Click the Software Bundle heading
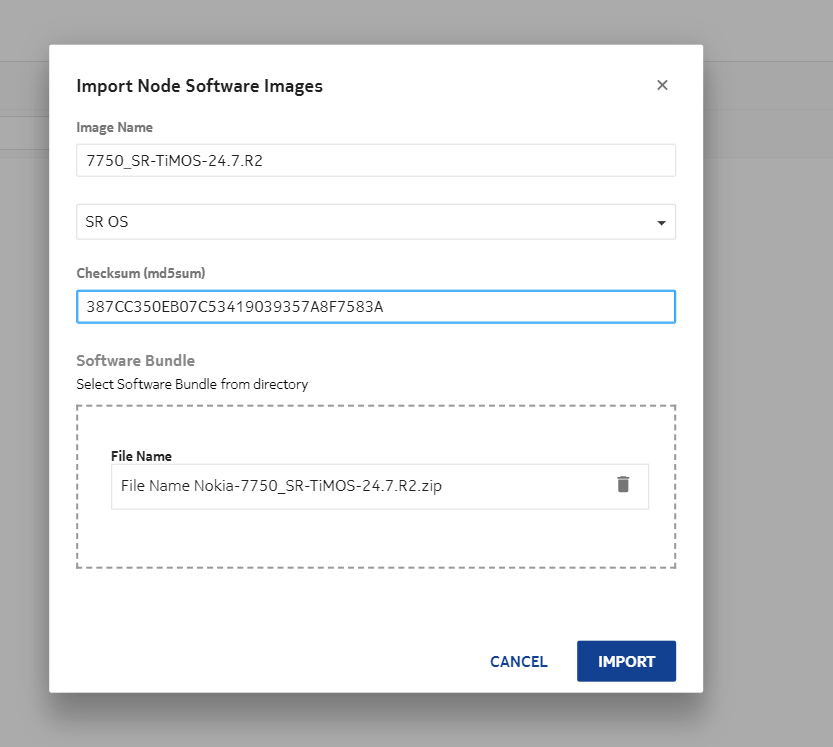 [135, 360]
